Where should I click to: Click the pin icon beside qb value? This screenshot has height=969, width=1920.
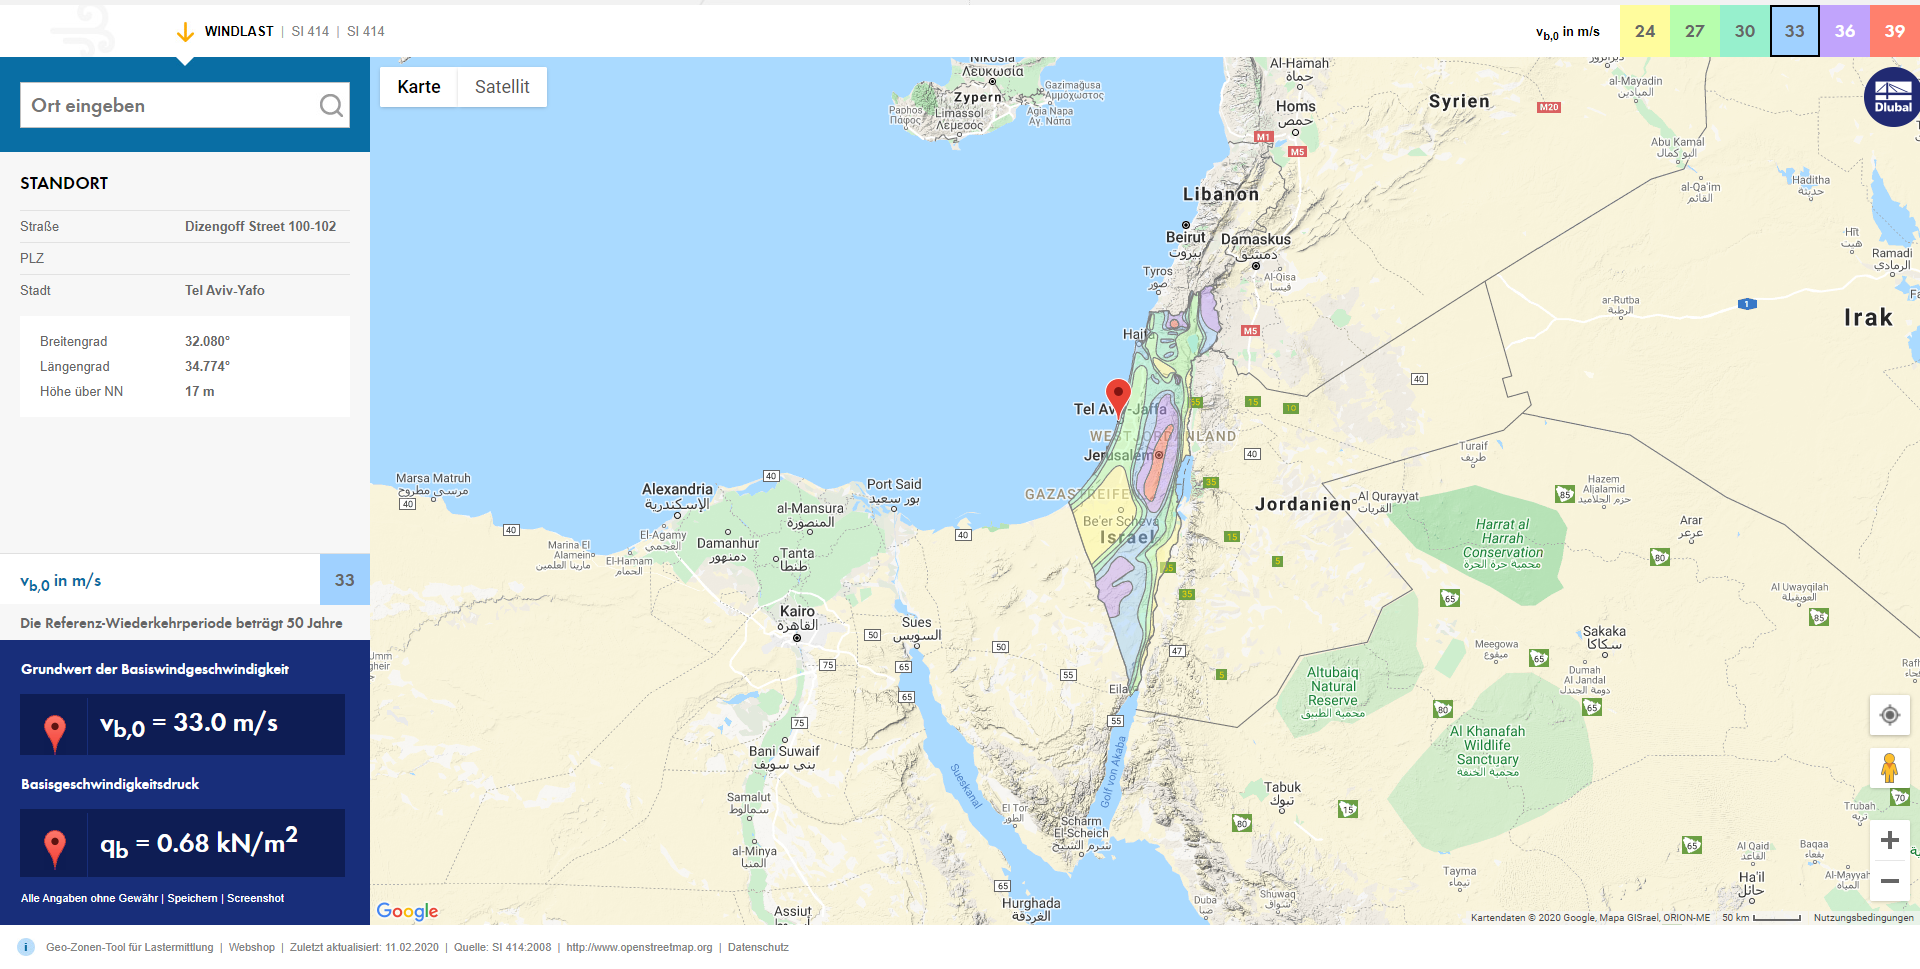pyautogui.click(x=55, y=848)
